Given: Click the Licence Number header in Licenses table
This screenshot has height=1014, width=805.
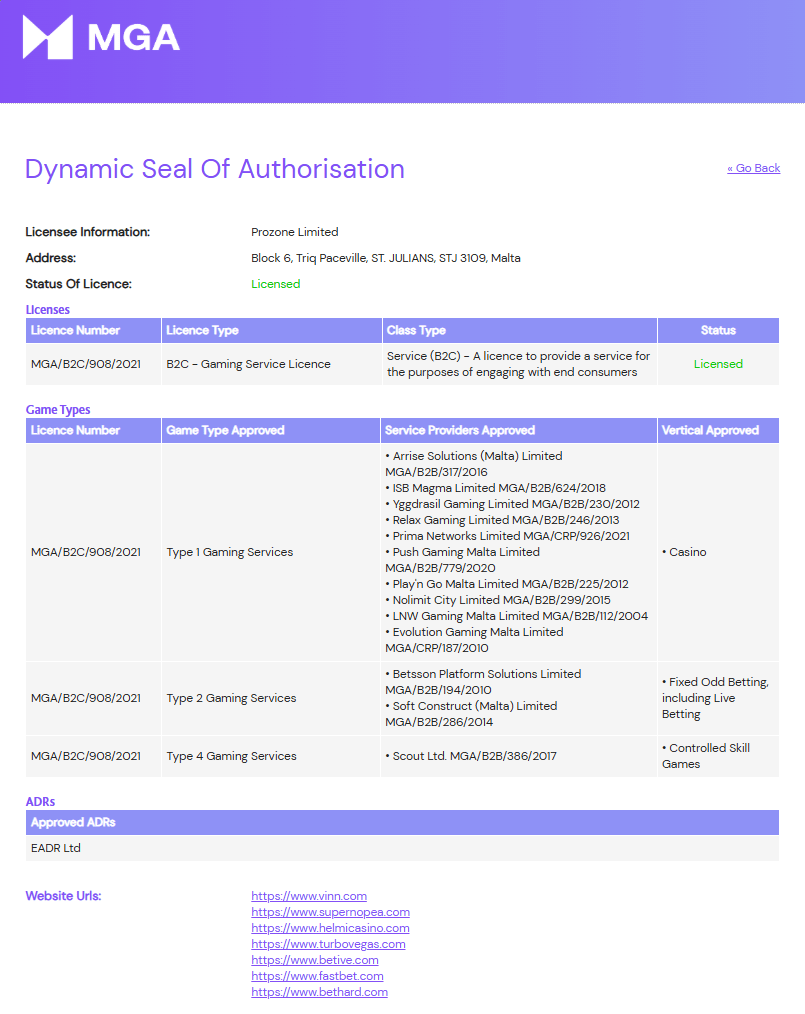Looking at the screenshot, I should tap(93, 330).
